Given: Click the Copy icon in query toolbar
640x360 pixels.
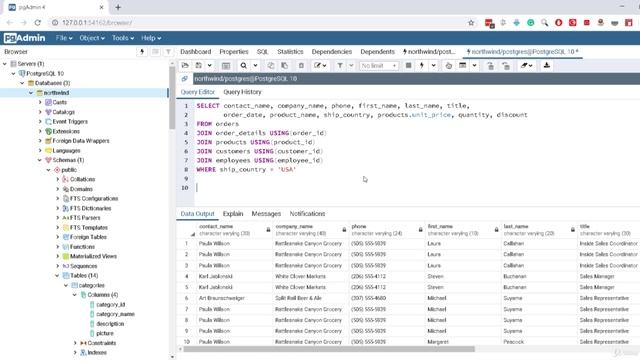Looking at the screenshot, I should 271,66.
